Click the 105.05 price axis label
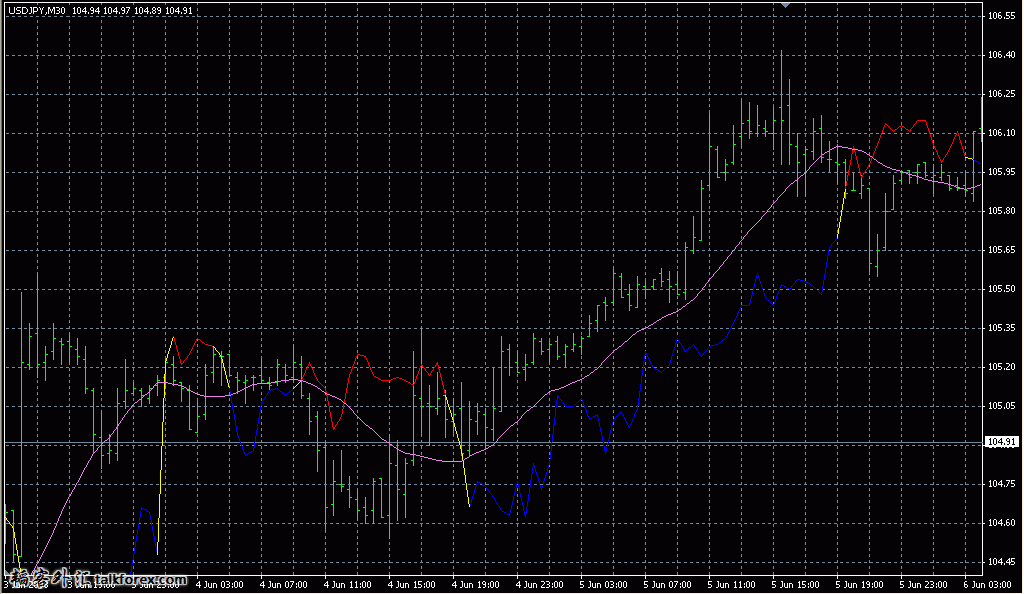 1001,405
